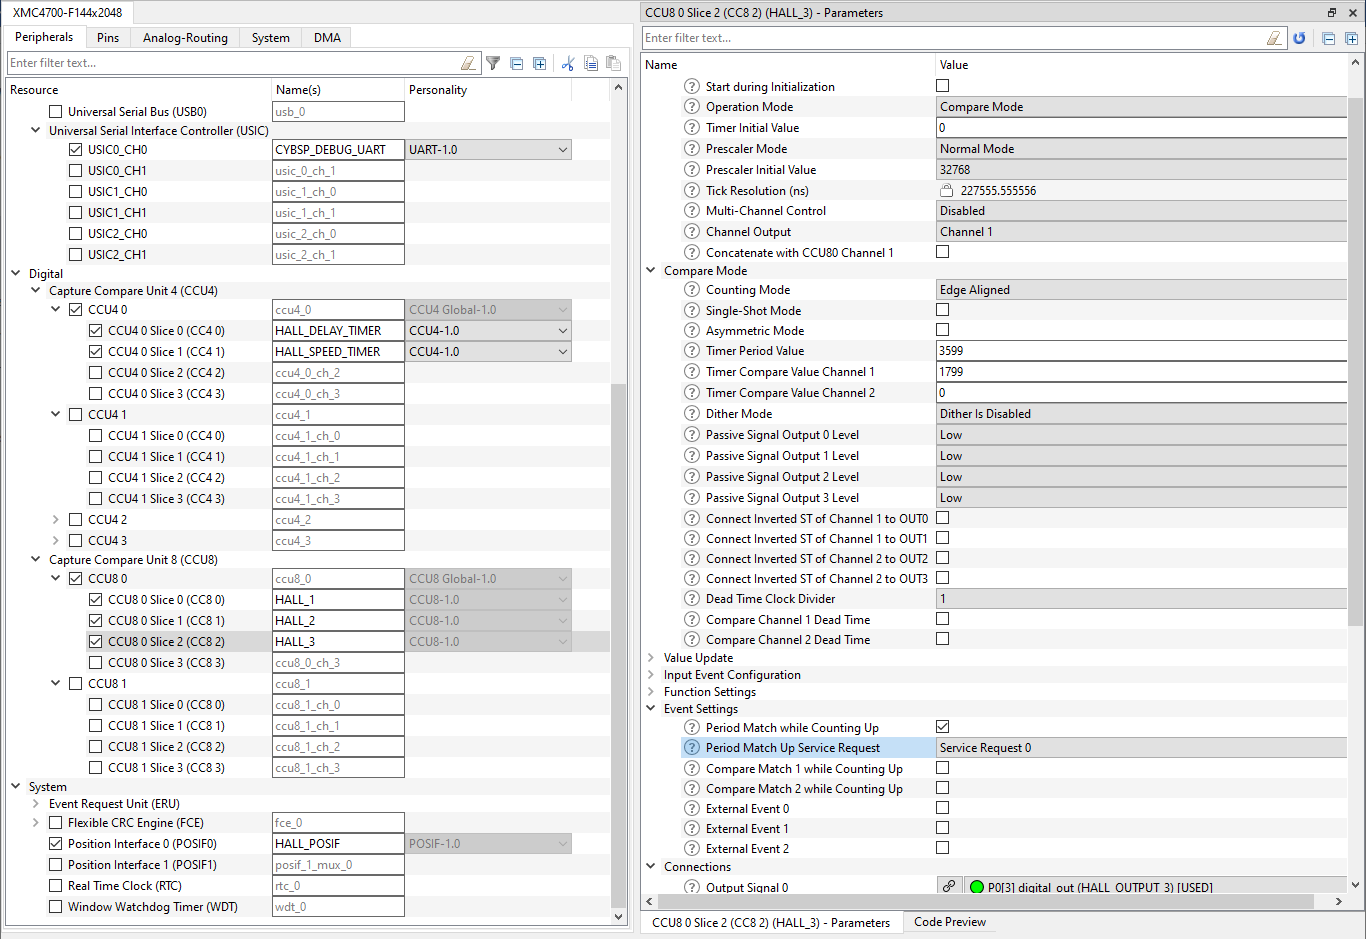Open help for Start during Initialization
This screenshot has height=939, width=1366.
tap(692, 86)
